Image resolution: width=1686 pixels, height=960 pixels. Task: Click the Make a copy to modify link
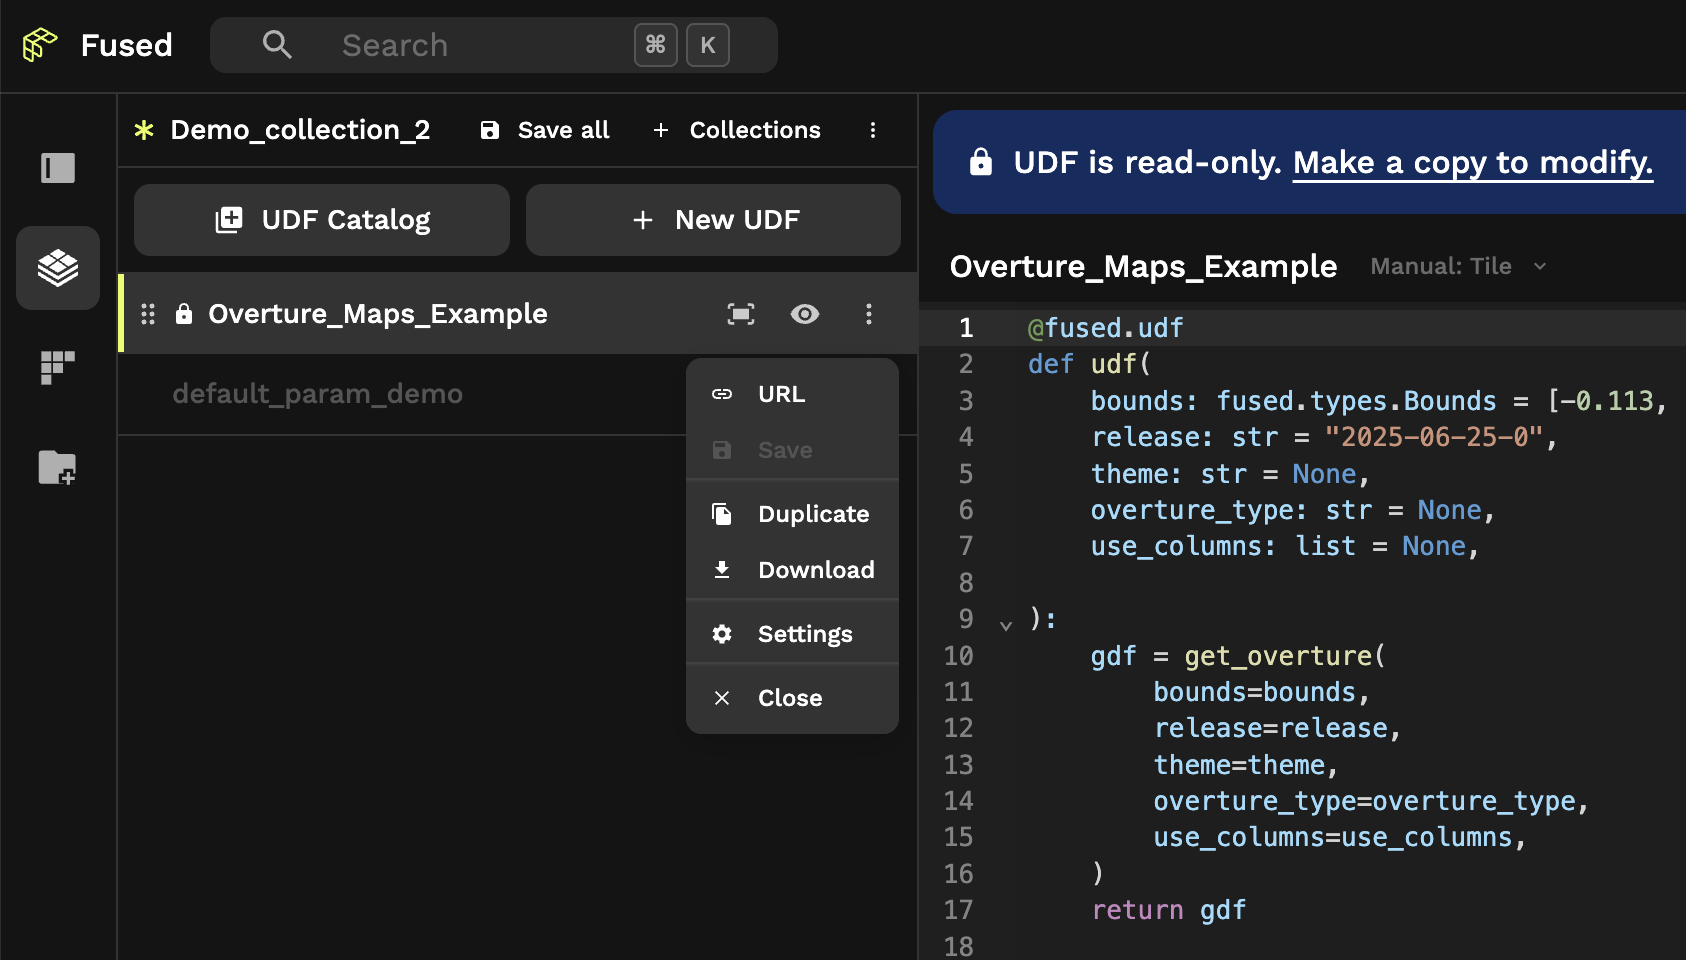(x=1472, y=162)
